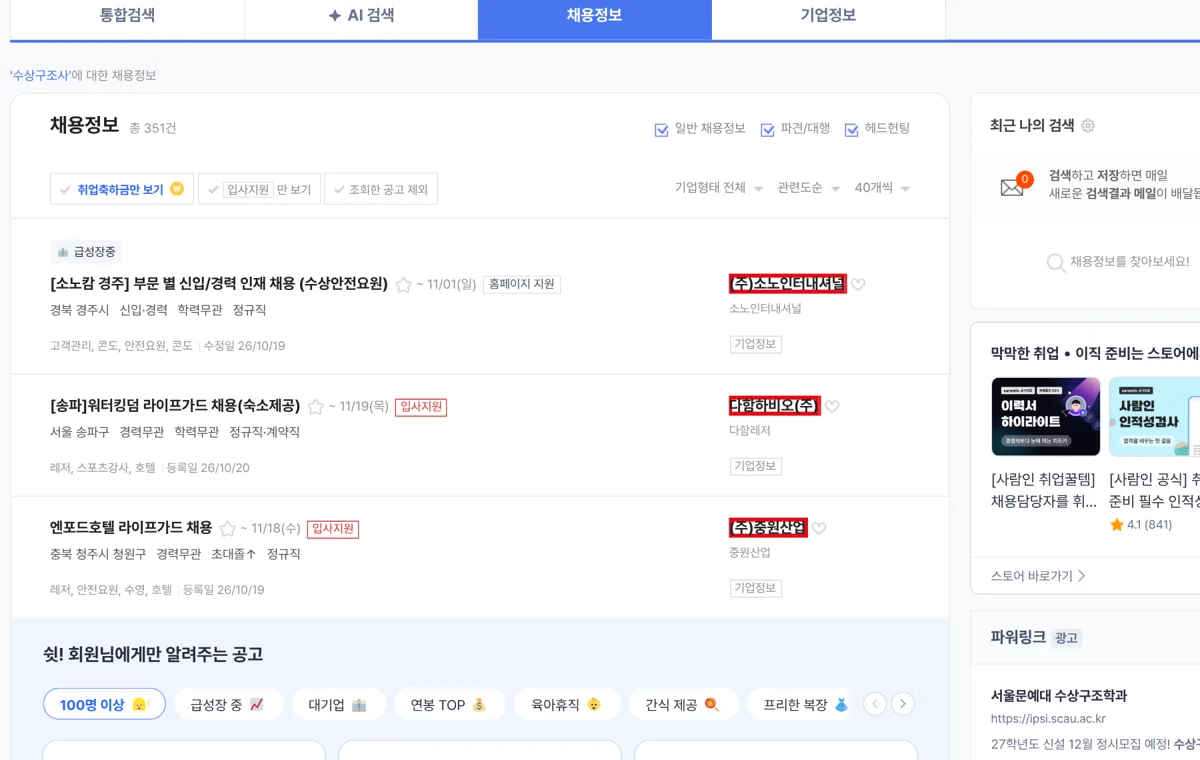Screen dimensions: 1200x760
Task: Open 기업정보 button for 소노인터내셔널
Action: coord(756,344)
